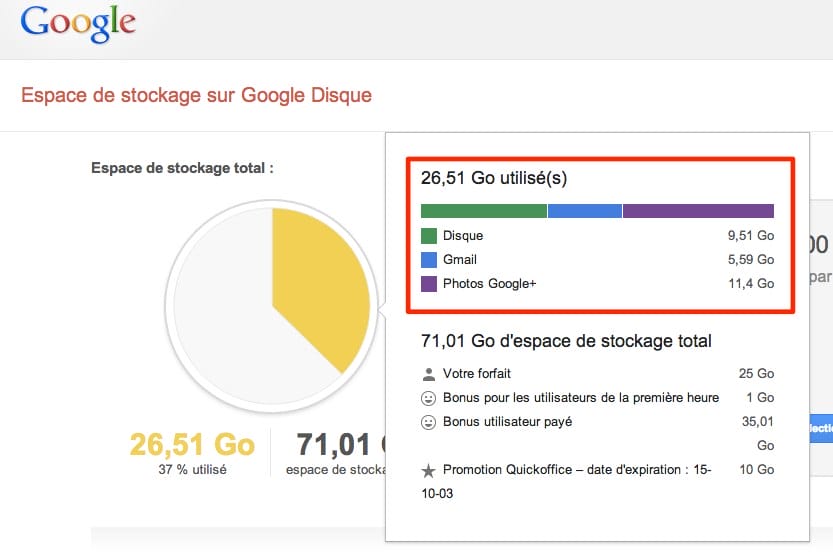Click the 26,51 Go utilisé(s) heading
The width and height of the screenshot is (833, 560).
tap(494, 178)
